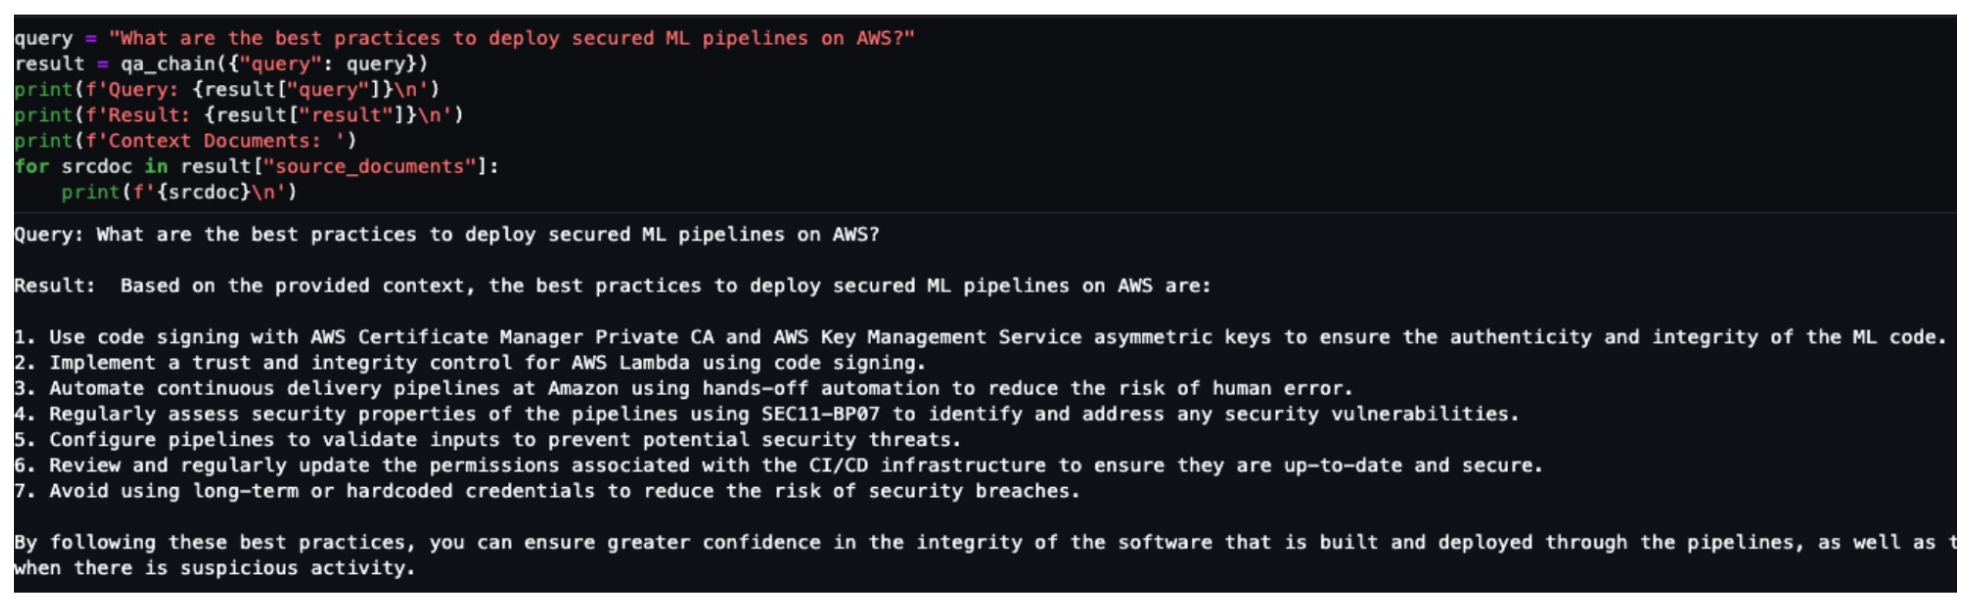Image resolution: width=1972 pixels, height=606 pixels.
Task: Click the 'Result: Based on the provided context' line
Action: [612, 286]
